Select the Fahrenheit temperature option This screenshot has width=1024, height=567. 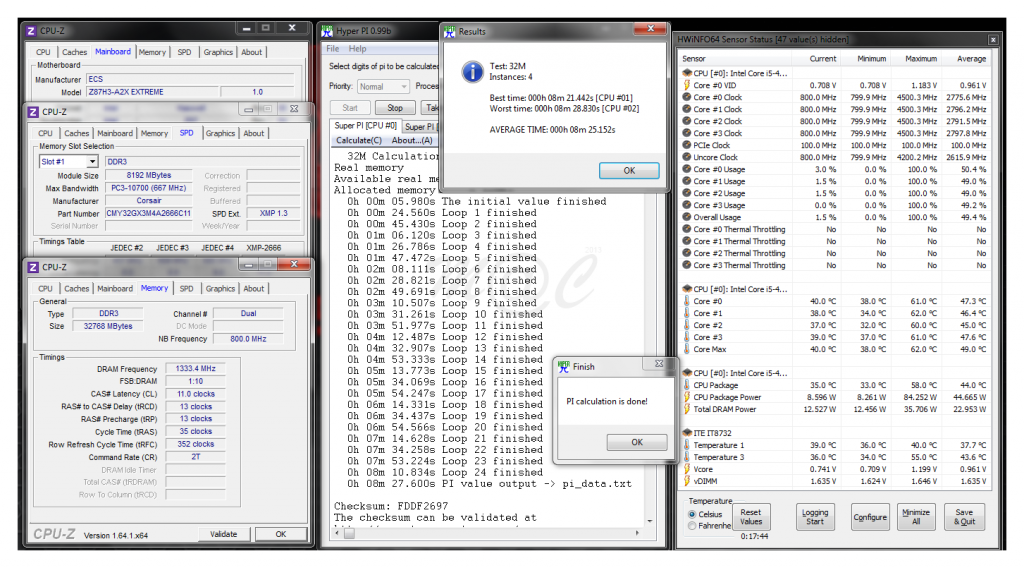[x=693, y=526]
